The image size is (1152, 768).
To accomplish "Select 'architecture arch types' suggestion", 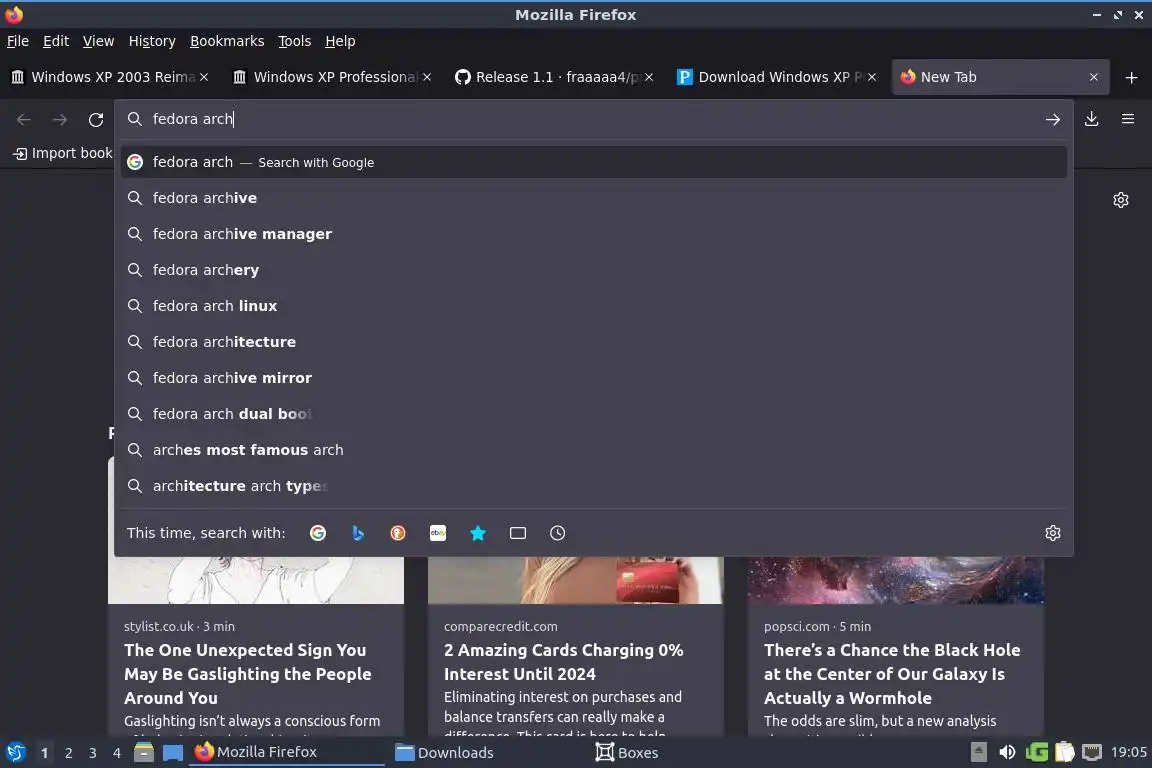I will [594, 486].
